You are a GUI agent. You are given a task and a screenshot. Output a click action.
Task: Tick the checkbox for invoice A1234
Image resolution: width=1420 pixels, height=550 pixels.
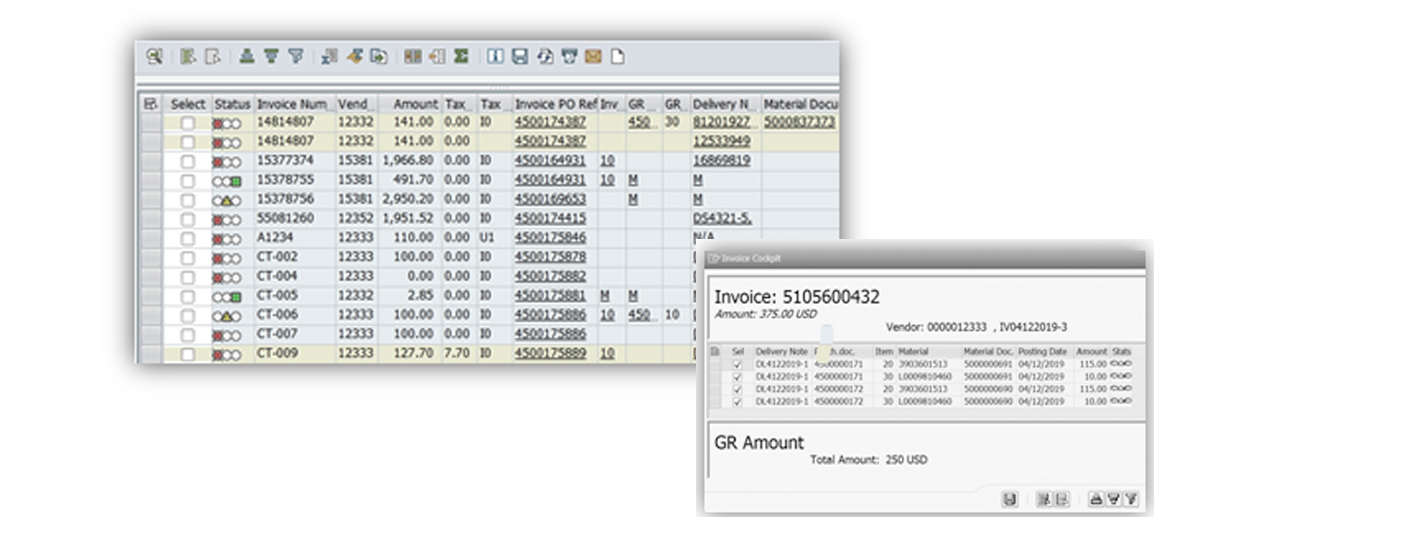click(x=188, y=239)
